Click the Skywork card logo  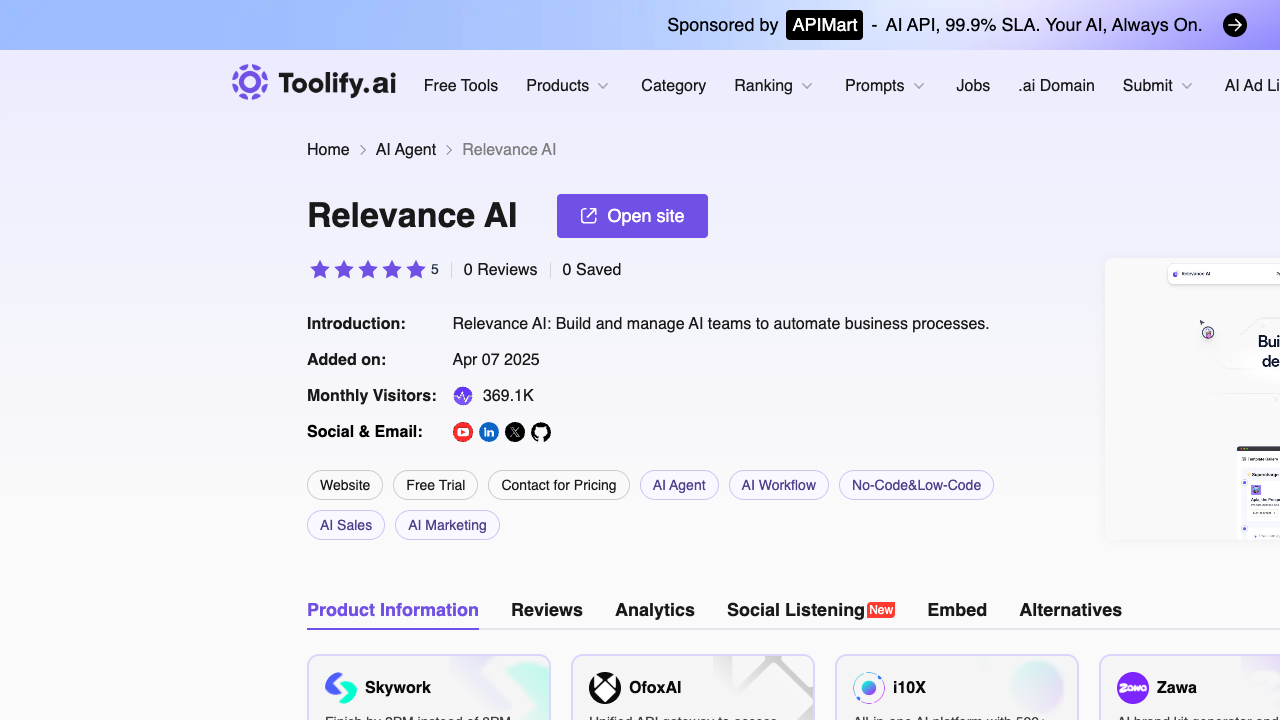point(341,688)
